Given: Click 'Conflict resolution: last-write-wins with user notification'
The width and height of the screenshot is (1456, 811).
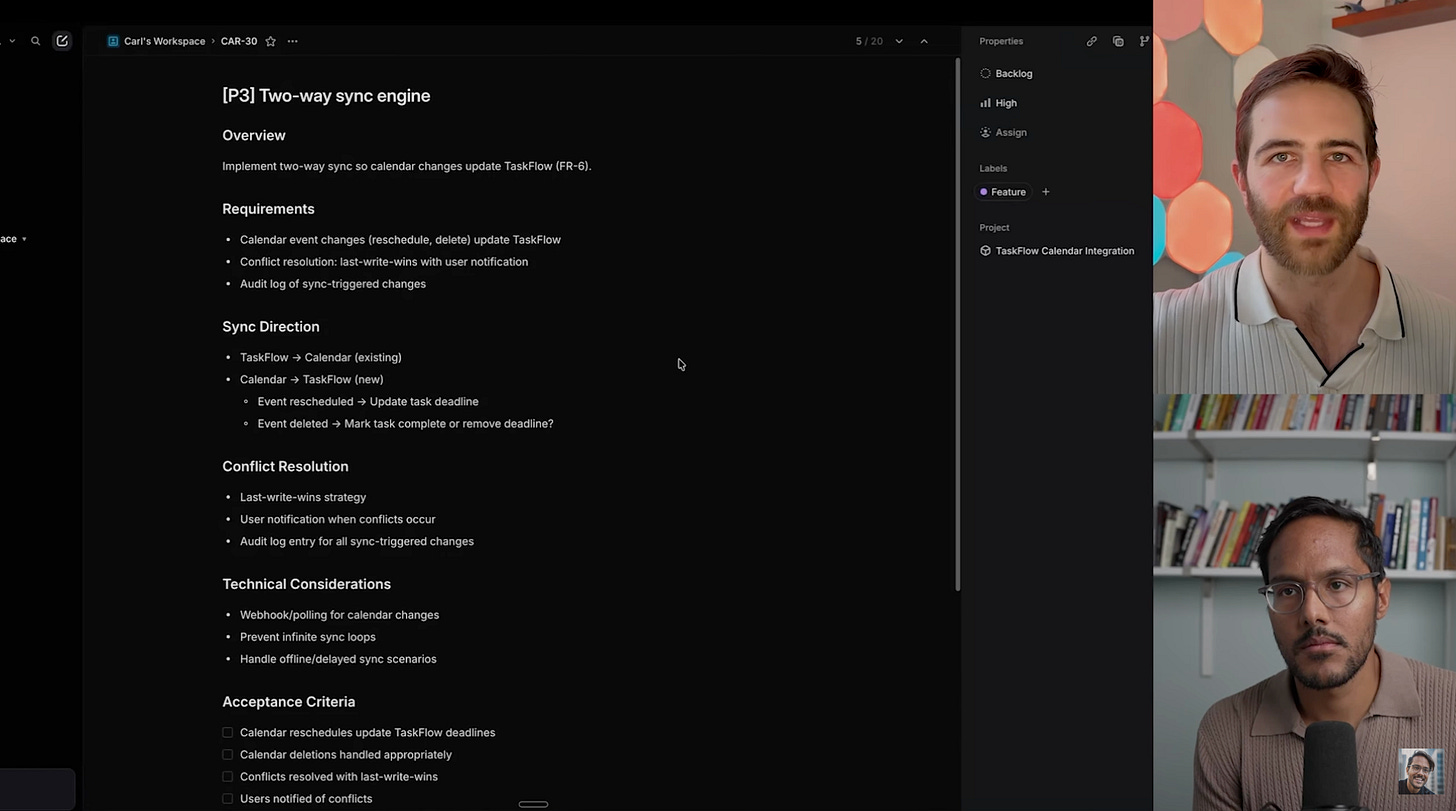Looking at the screenshot, I should point(384,262).
